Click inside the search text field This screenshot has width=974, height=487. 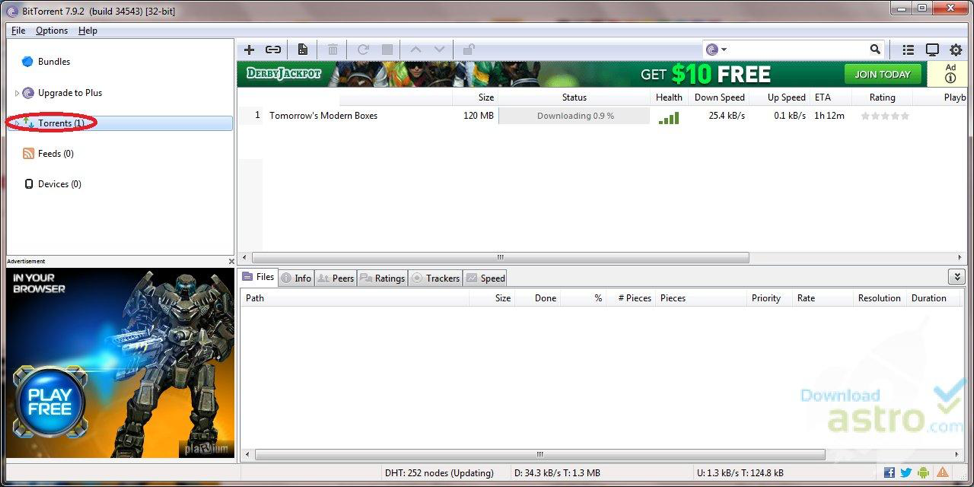[798, 50]
